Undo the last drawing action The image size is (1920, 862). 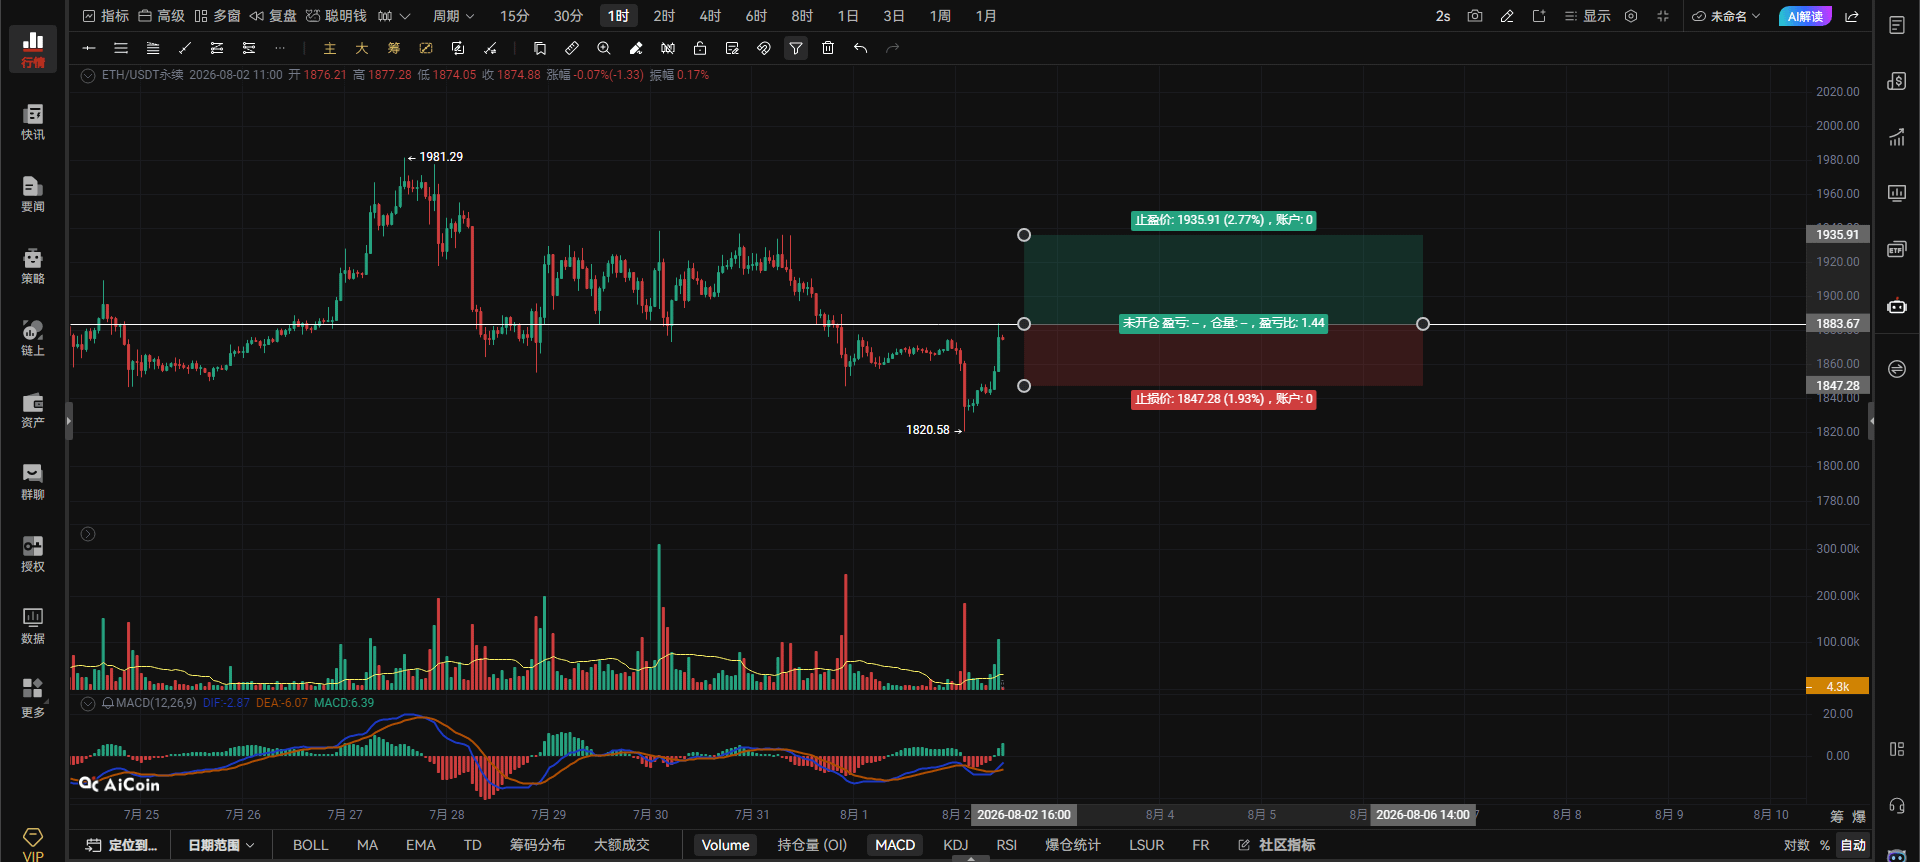(x=860, y=48)
